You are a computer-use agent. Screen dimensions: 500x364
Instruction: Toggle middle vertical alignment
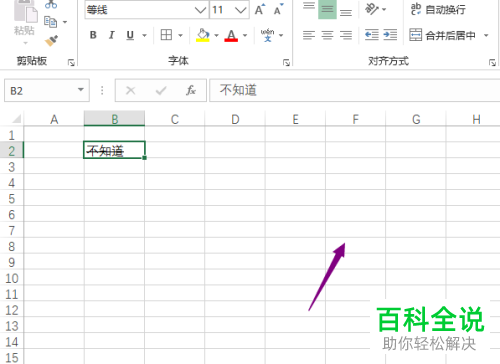[x=327, y=9]
